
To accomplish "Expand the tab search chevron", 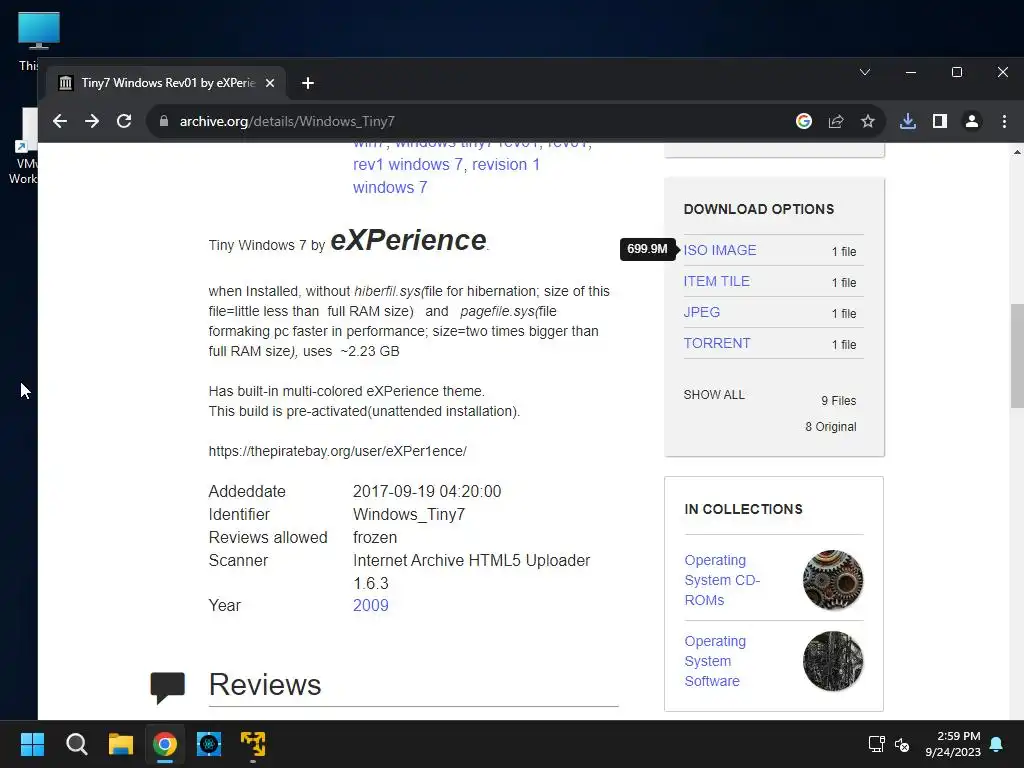I will (865, 72).
